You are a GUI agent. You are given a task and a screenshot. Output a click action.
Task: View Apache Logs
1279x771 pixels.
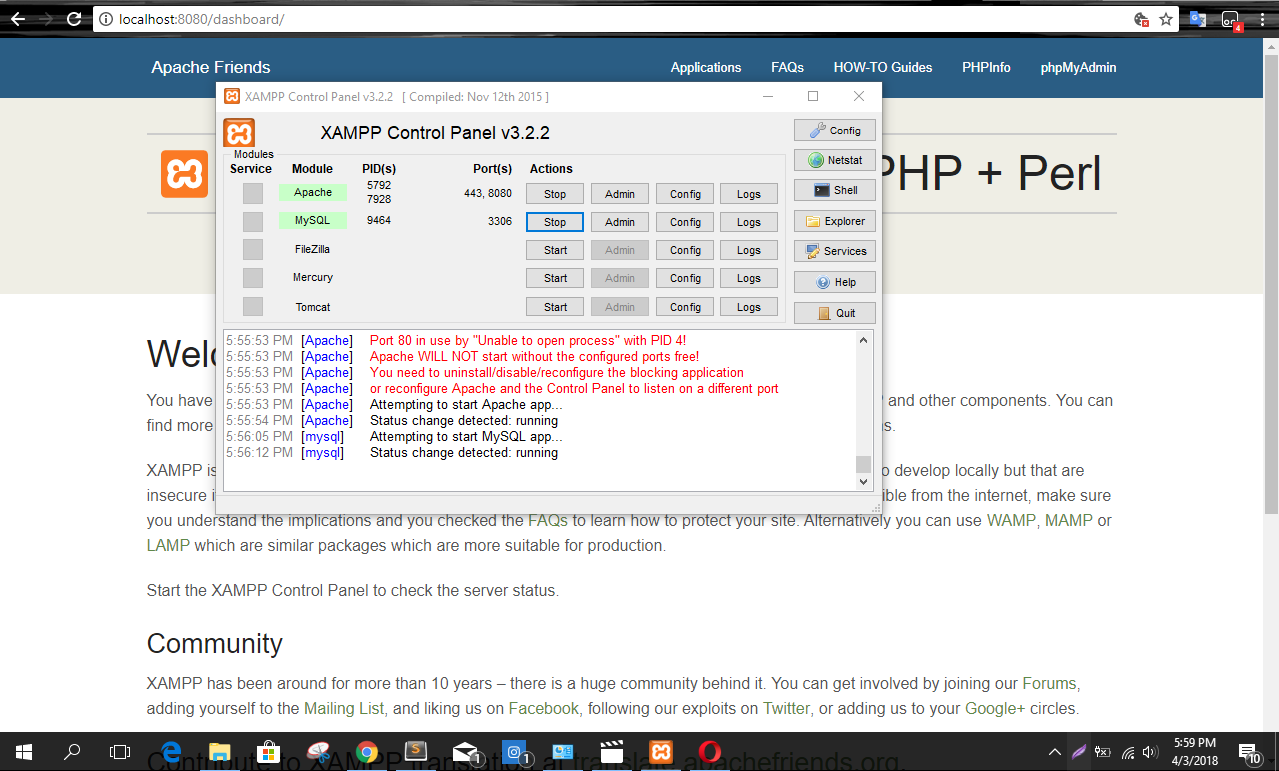point(749,194)
